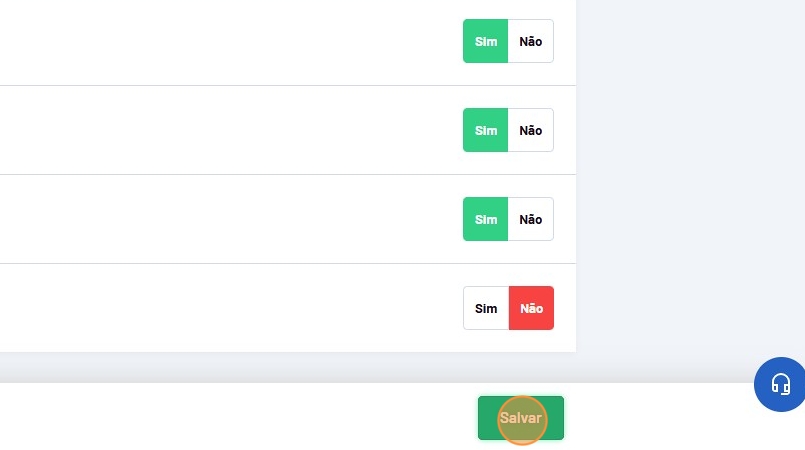Click Sim in the third row
This screenshot has width=805, height=450.
coord(486,219)
